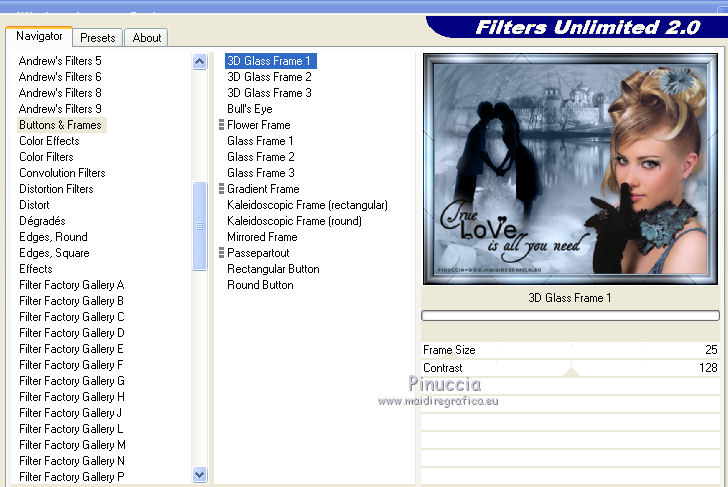Select the Effects category
Screen dimensions: 728x487
tap(36, 269)
